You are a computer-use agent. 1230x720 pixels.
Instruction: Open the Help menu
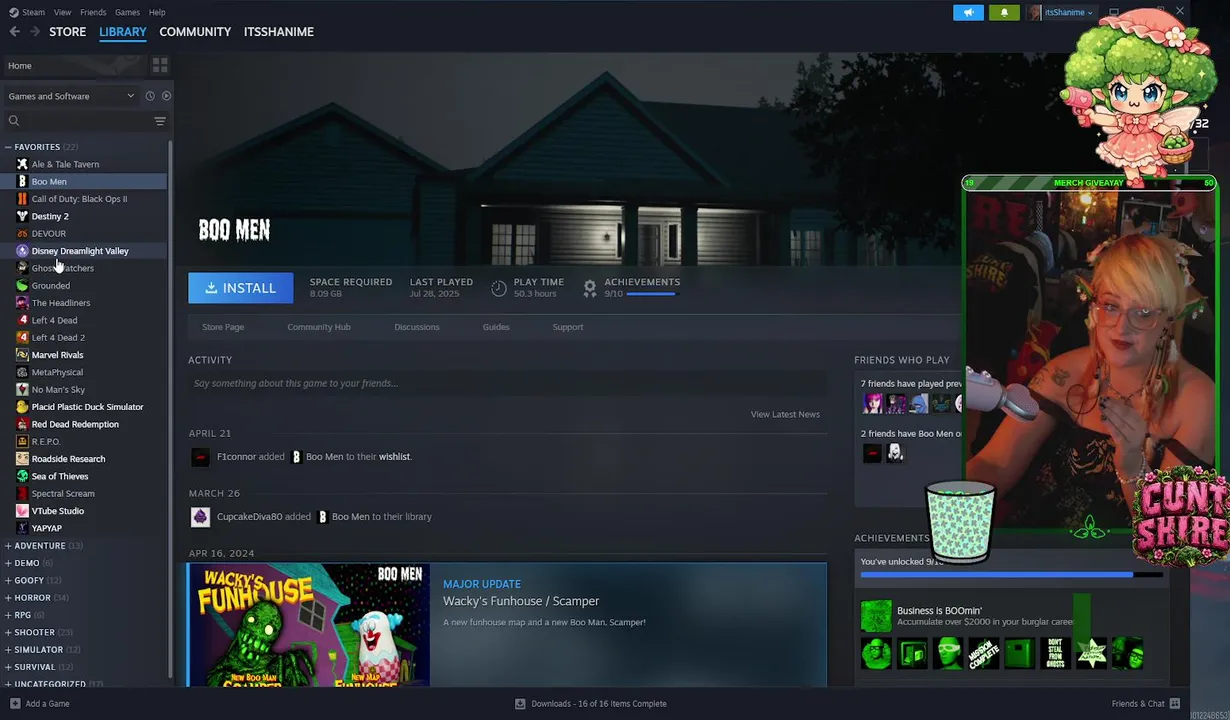[x=157, y=12]
